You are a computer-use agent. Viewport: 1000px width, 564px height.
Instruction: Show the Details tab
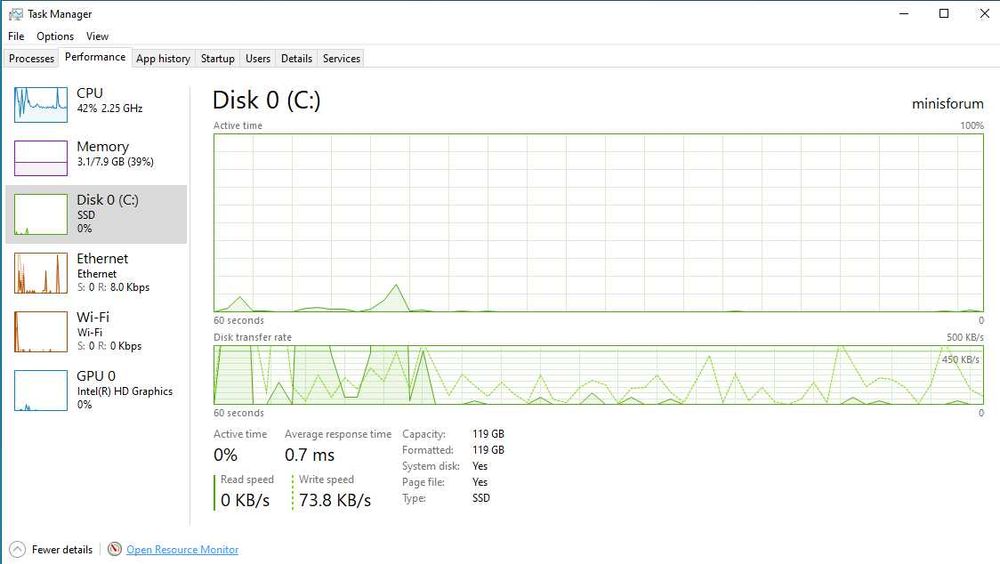tap(296, 58)
